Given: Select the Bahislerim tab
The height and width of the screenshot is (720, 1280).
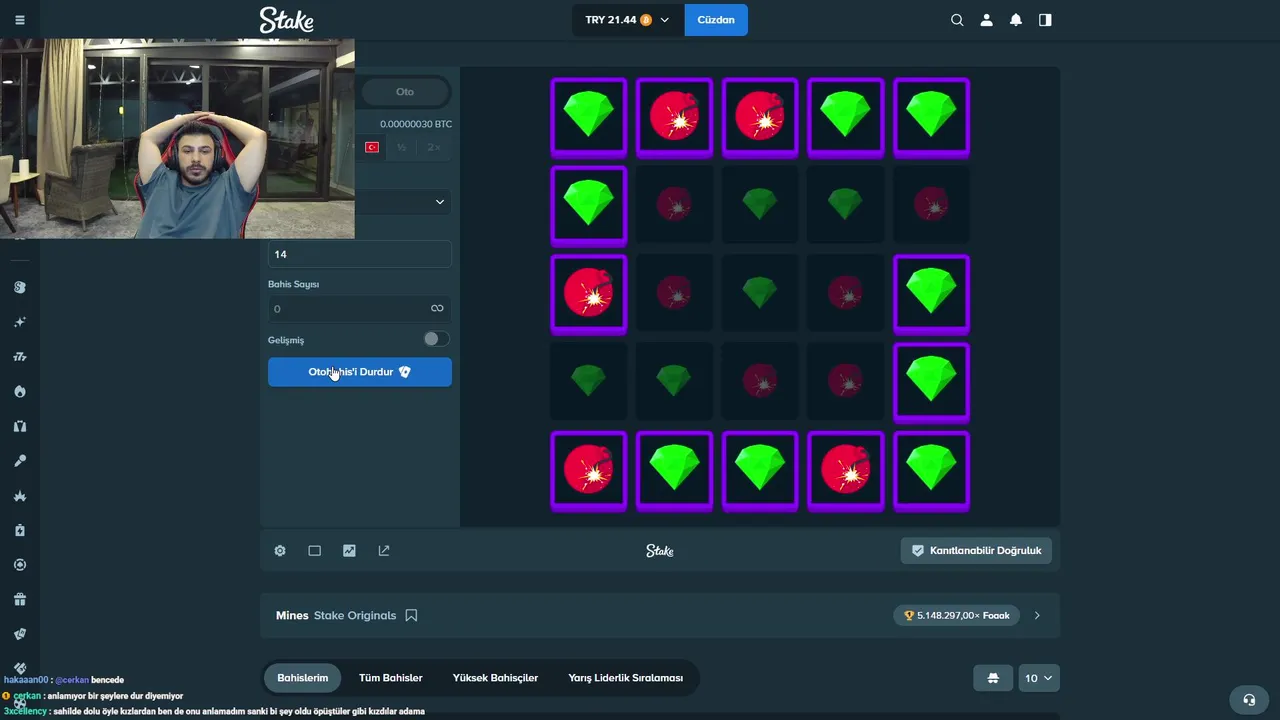Looking at the screenshot, I should (302, 678).
